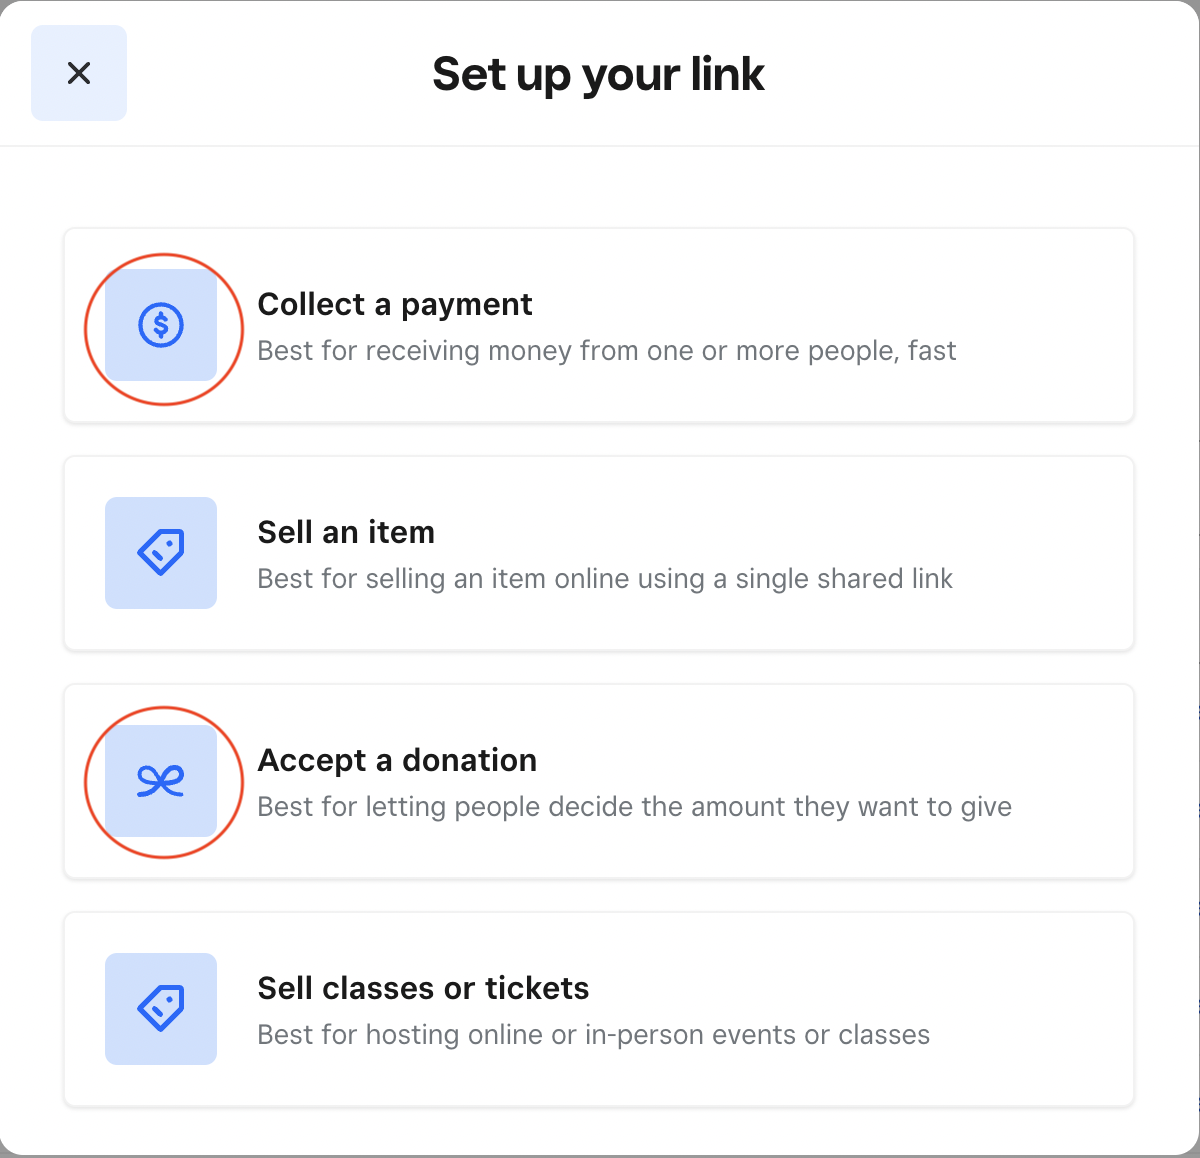Click the "Set up your link" heading
This screenshot has width=1200, height=1158.
[598, 74]
